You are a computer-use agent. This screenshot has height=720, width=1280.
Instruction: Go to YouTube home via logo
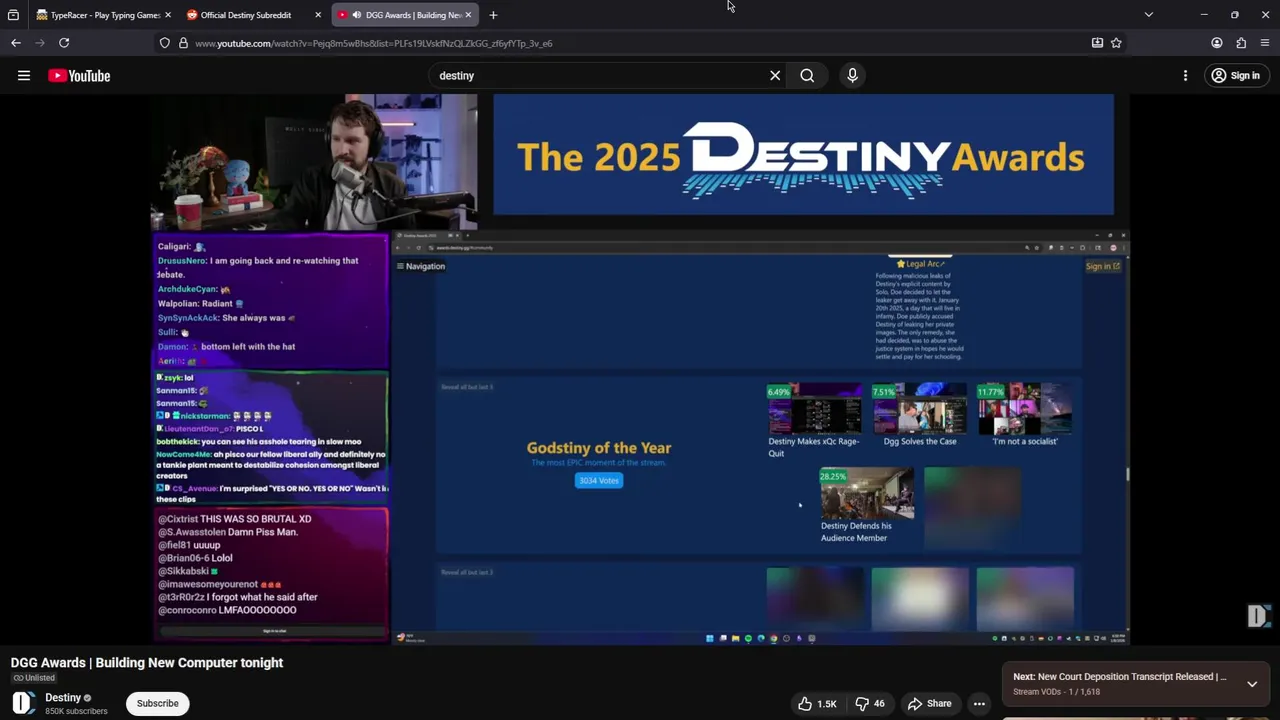(x=79, y=76)
